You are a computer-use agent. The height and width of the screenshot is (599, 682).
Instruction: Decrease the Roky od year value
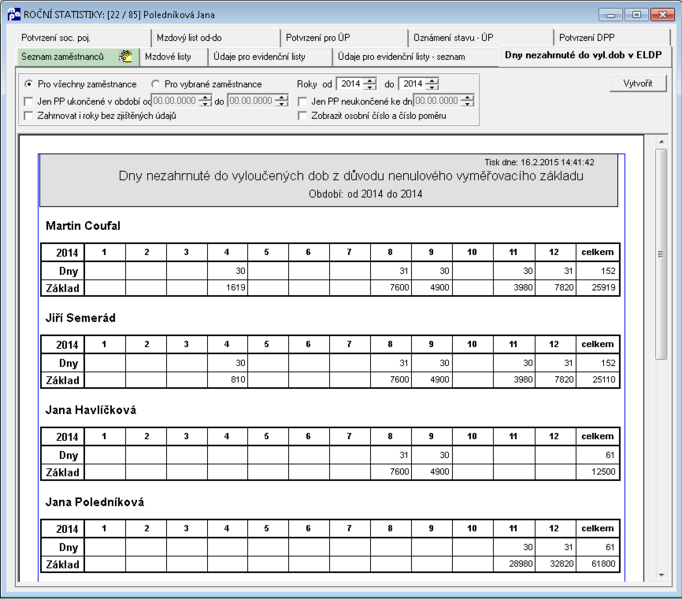(x=370, y=87)
